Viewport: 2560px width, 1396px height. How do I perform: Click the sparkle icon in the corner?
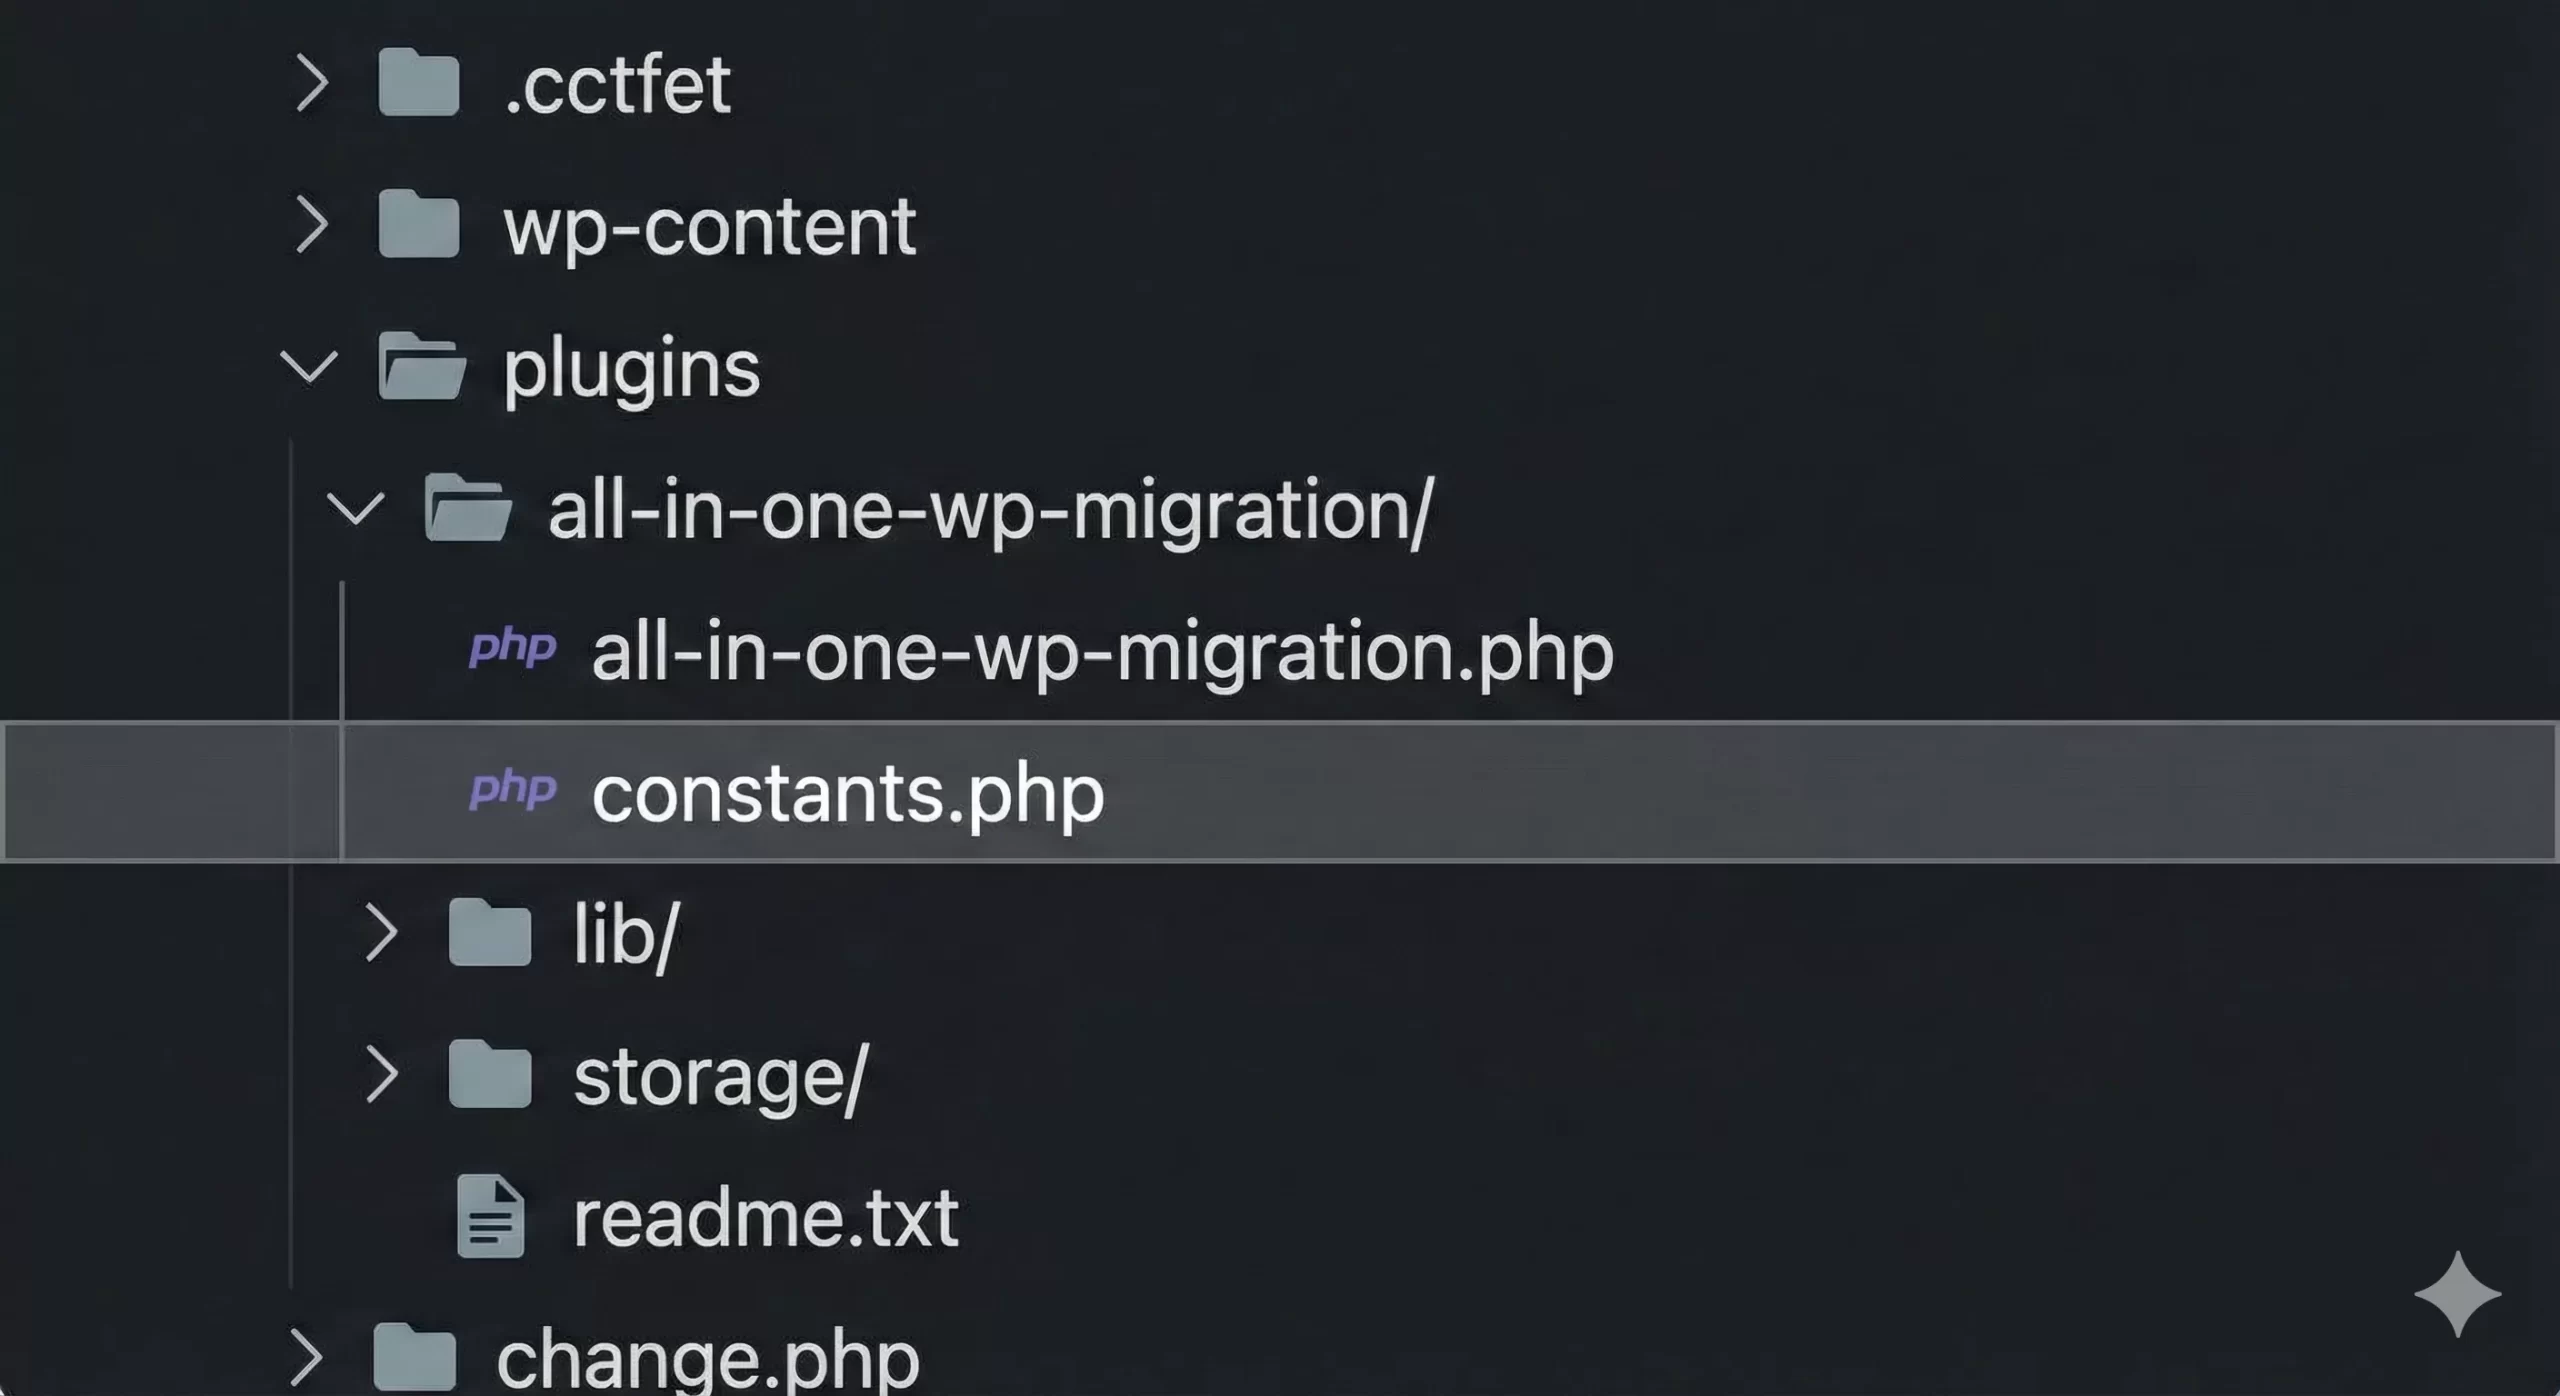tap(2457, 1294)
